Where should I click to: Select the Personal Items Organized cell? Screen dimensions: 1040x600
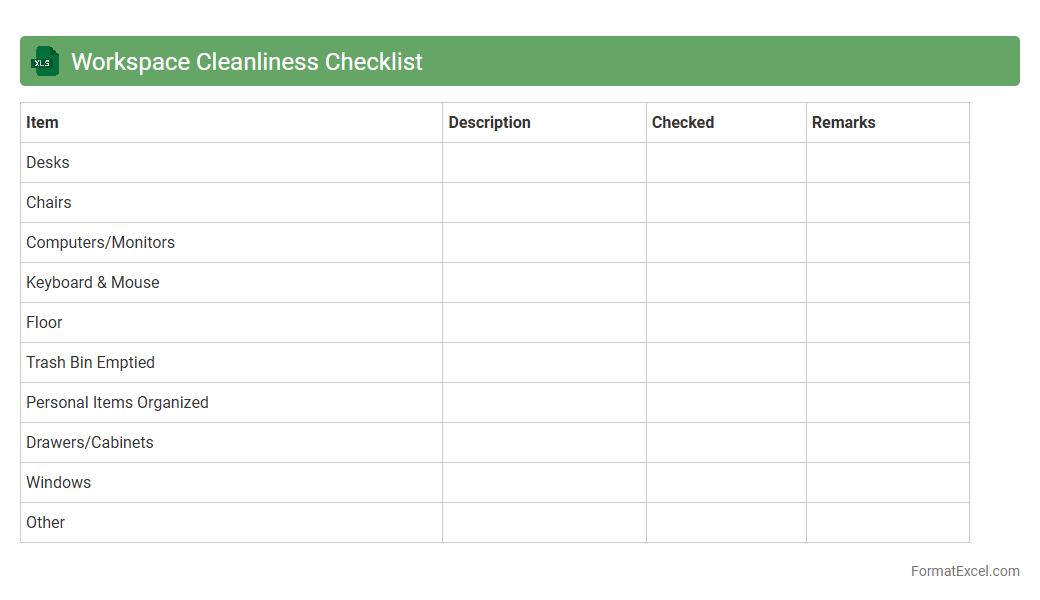(x=117, y=403)
